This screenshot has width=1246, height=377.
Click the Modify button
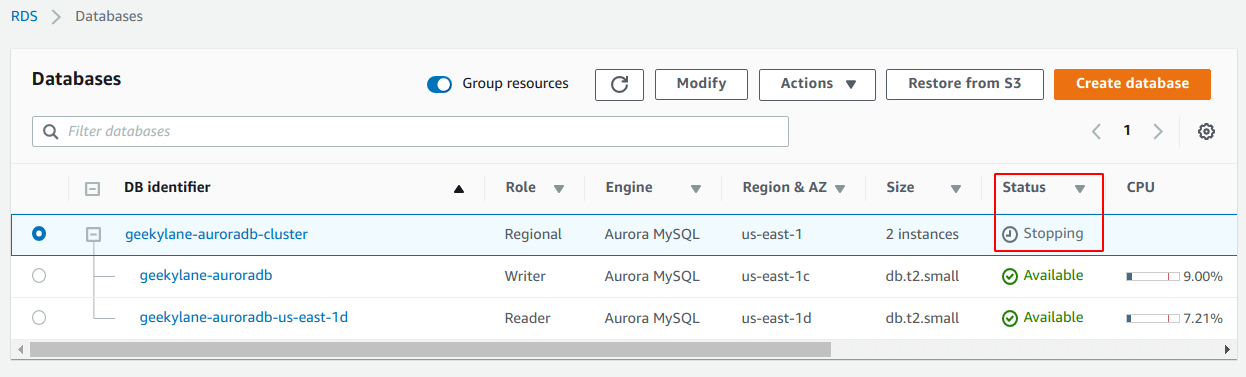pos(701,84)
